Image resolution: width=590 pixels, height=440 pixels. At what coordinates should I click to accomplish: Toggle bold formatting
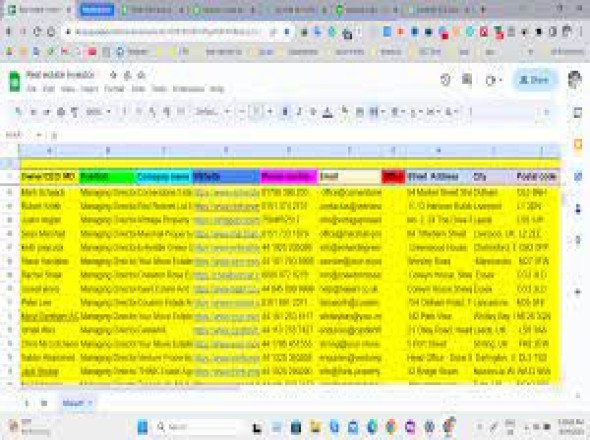coord(285,112)
